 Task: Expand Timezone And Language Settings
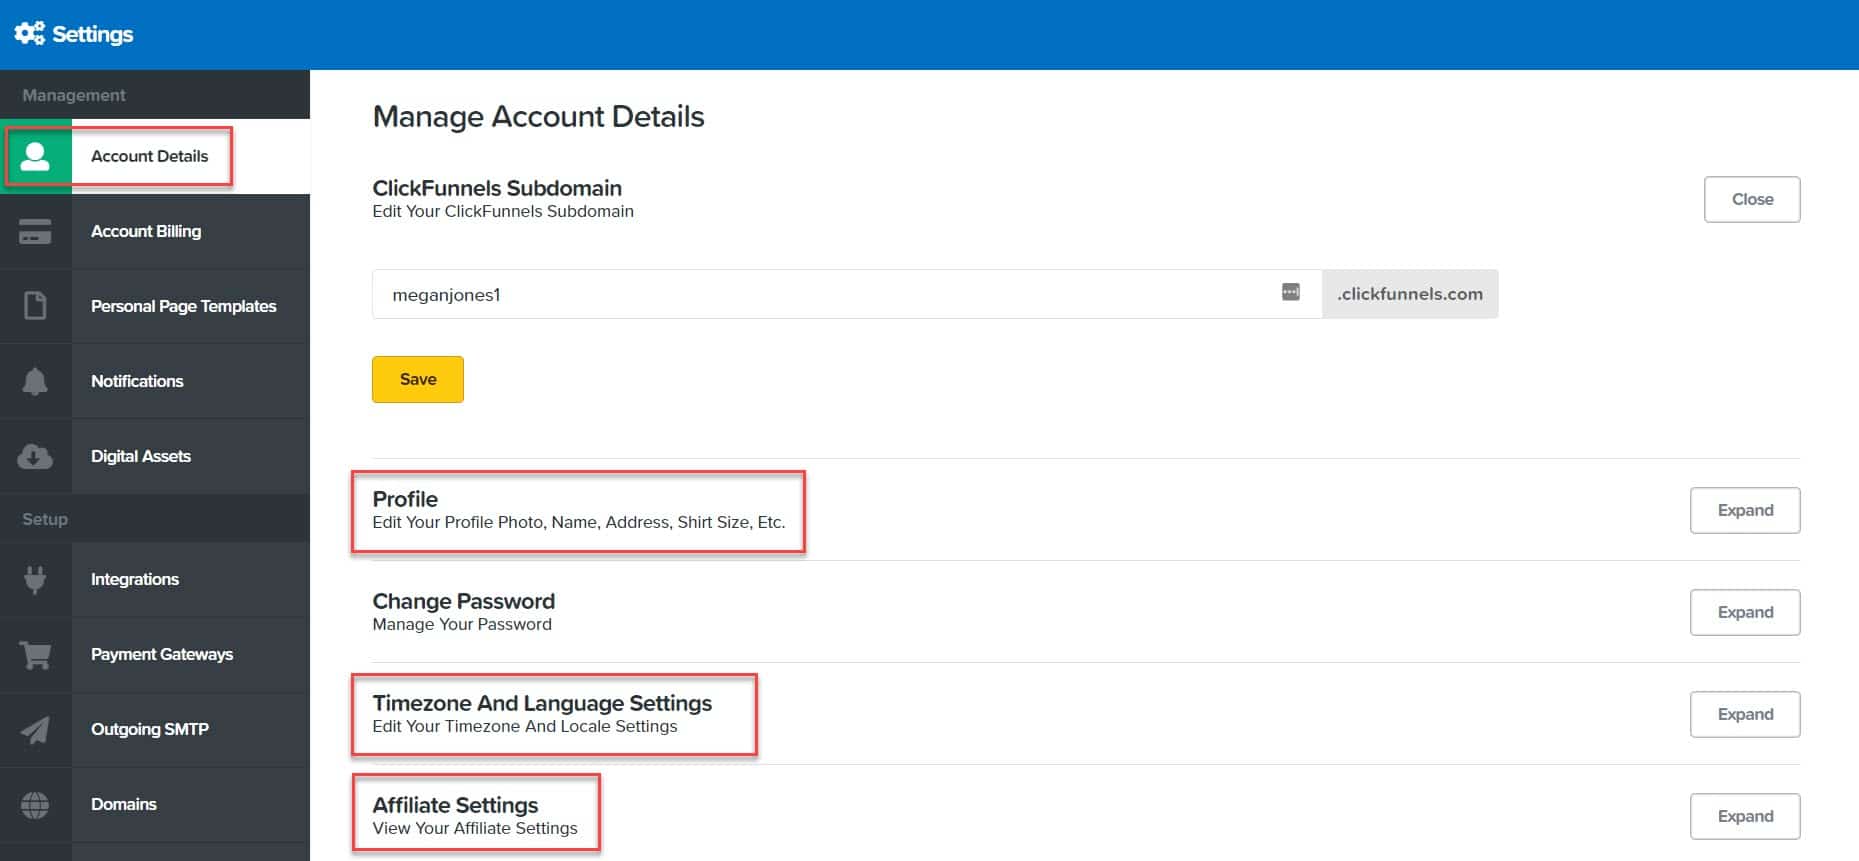click(x=1745, y=714)
